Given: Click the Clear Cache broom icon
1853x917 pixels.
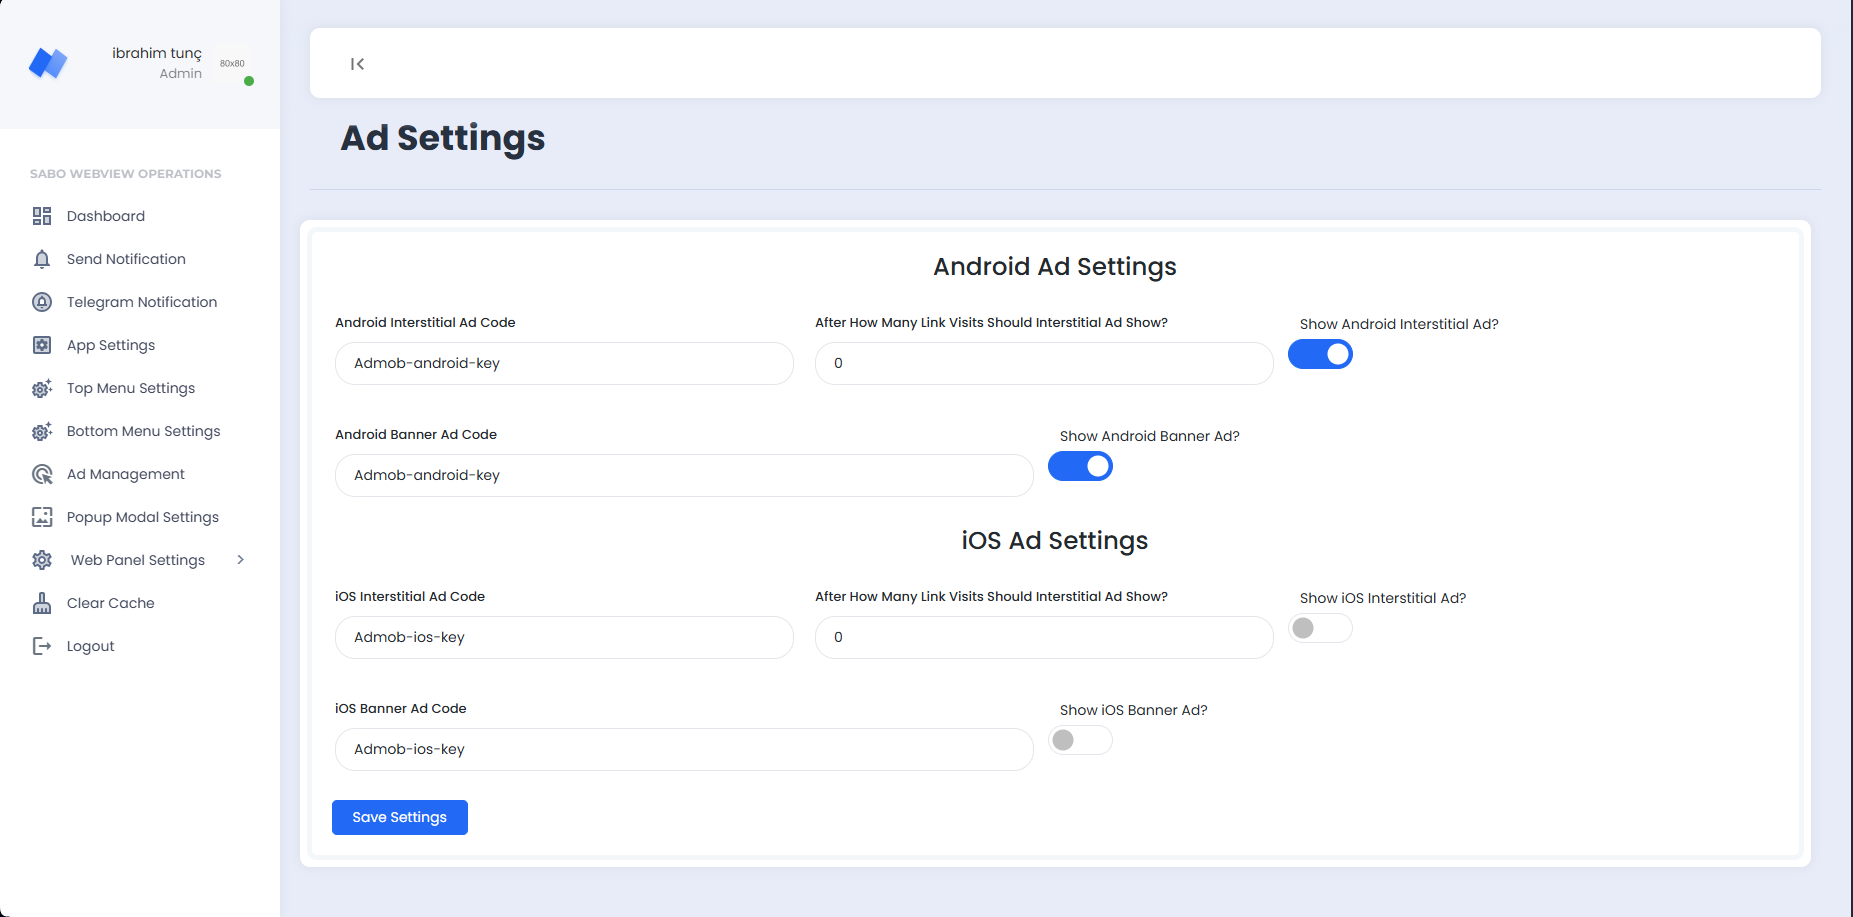Looking at the screenshot, I should point(42,603).
